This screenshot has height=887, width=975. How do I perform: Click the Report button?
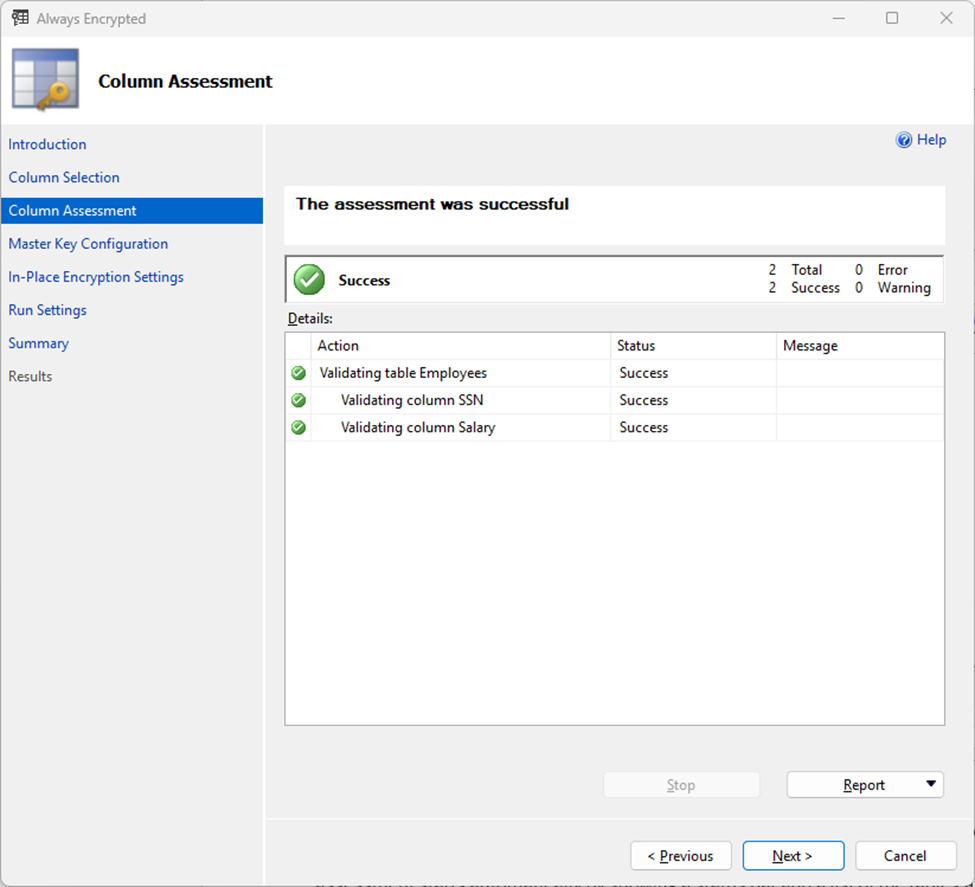pos(864,785)
